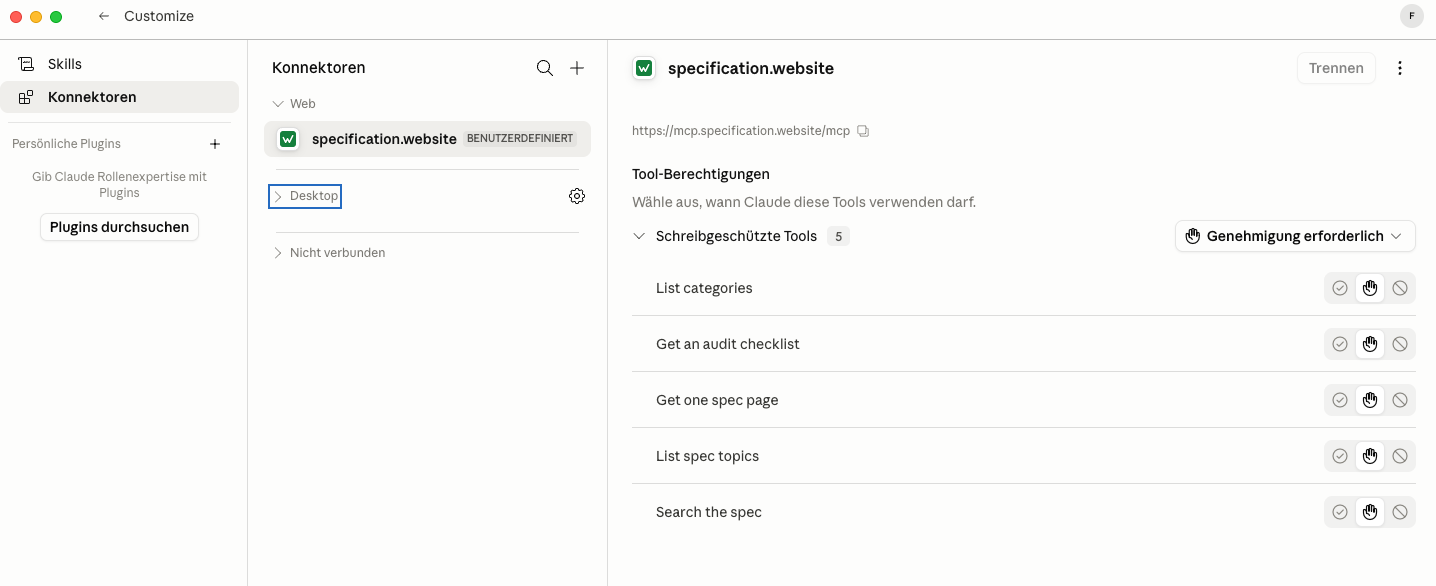Click the green macOS maximize button
Viewport: 1436px width, 586px height.
(56, 17)
